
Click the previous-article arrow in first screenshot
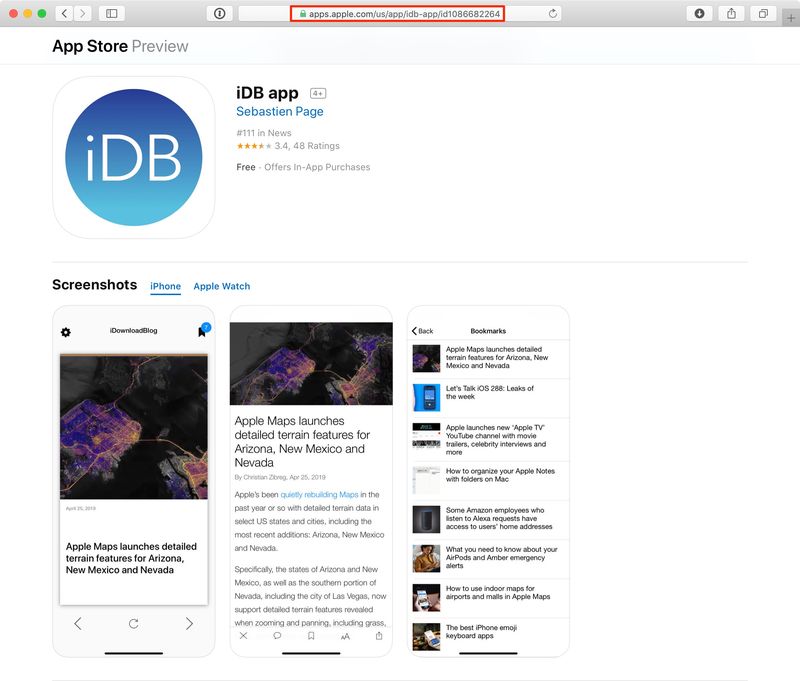click(x=78, y=623)
